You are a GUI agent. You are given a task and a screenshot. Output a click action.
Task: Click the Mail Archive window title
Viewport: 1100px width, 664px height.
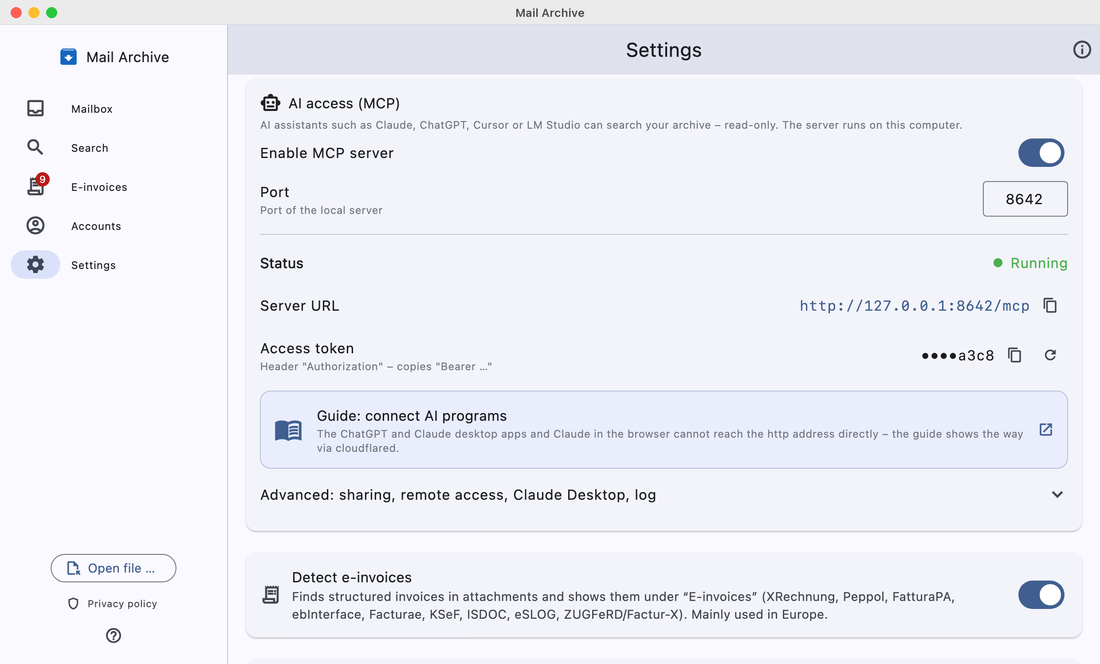(549, 13)
